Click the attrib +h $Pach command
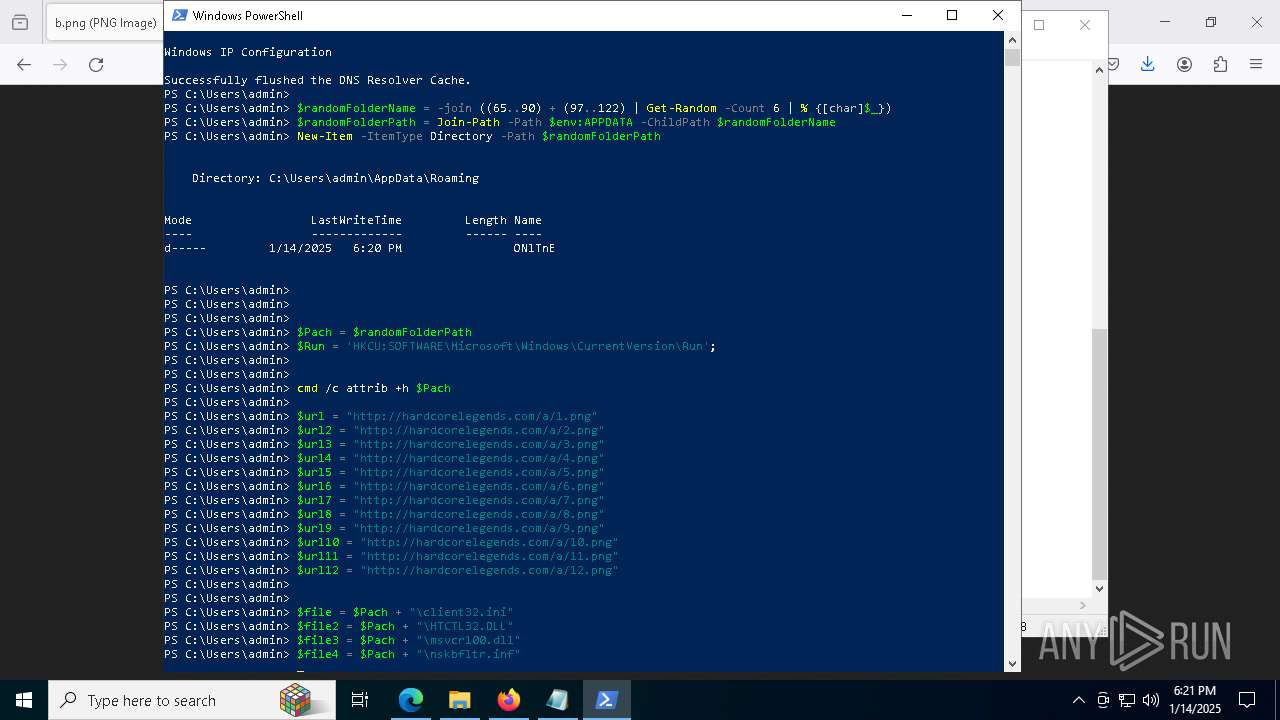Viewport: 1280px width, 720px height. tap(374, 388)
